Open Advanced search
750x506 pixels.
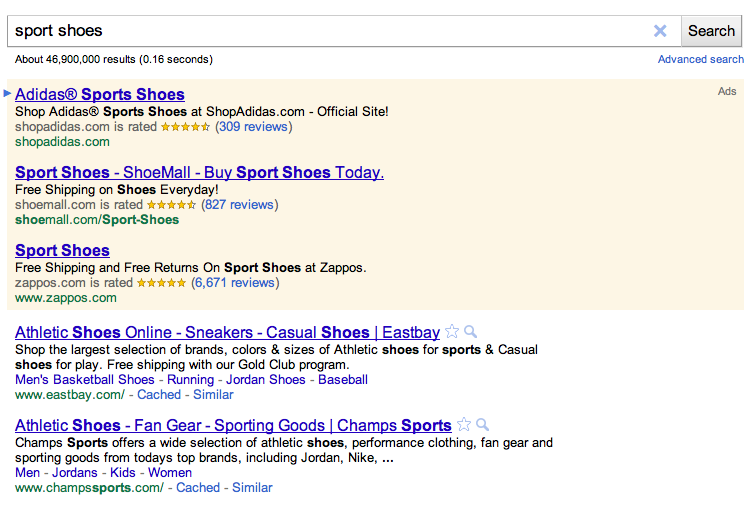click(701, 59)
